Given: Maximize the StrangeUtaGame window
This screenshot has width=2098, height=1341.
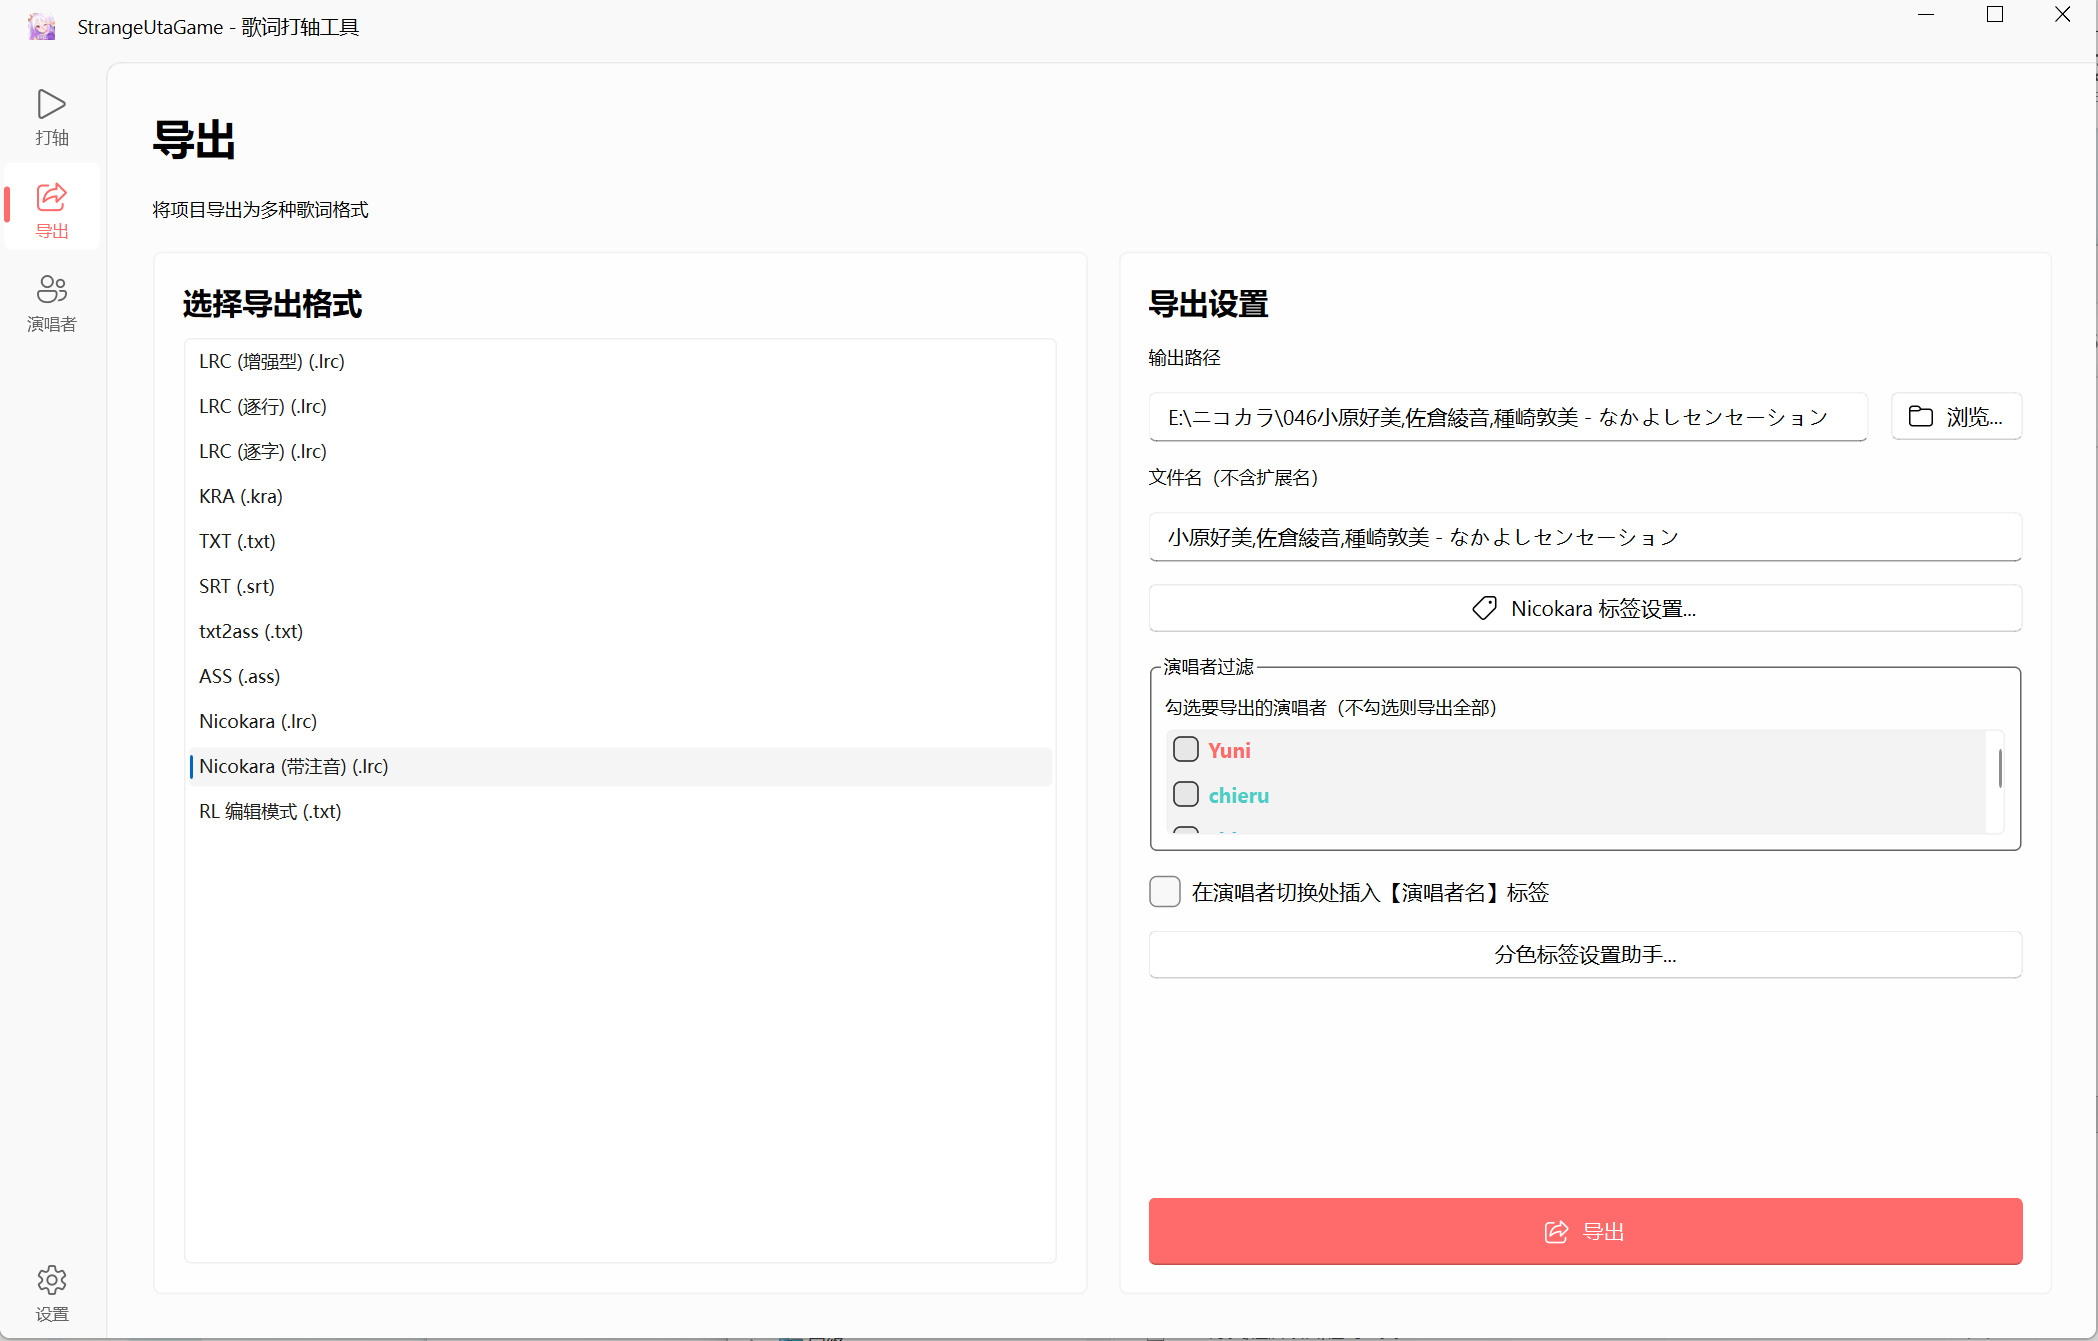Looking at the screenshot, I should click(1995, 15).
